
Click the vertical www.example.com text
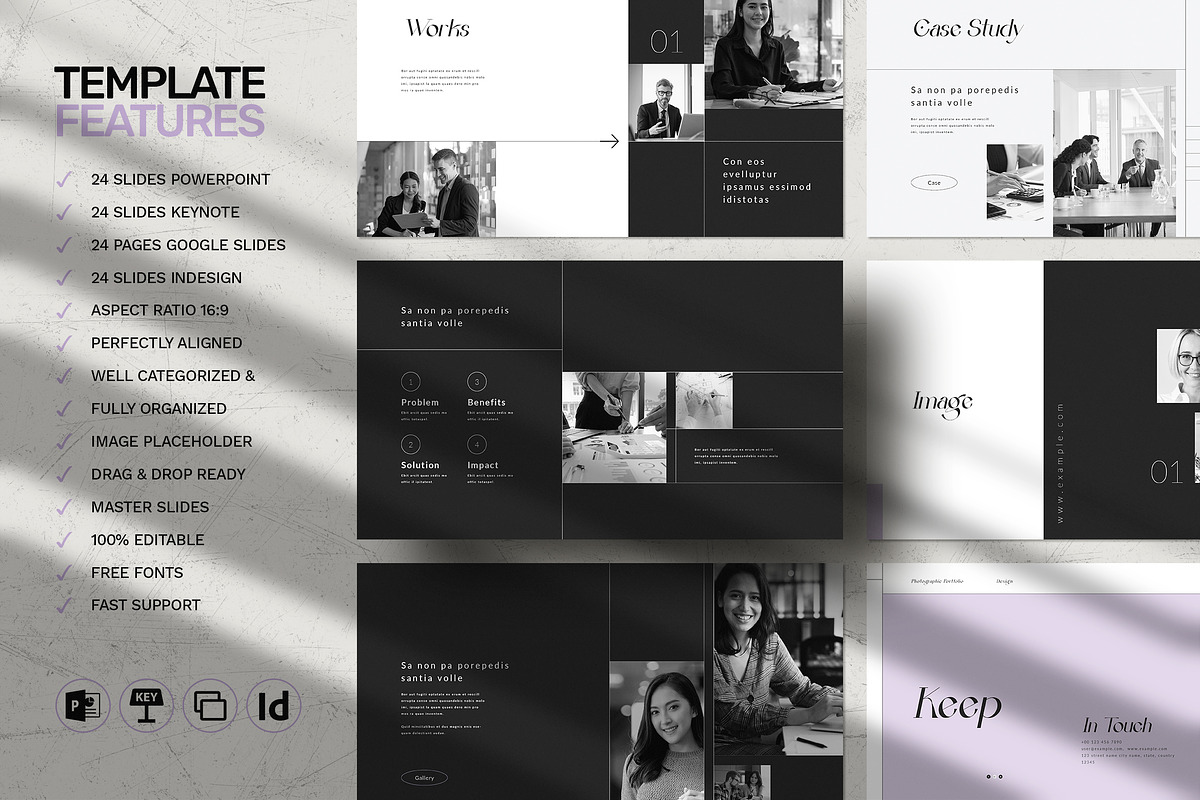coord(1061,462)
